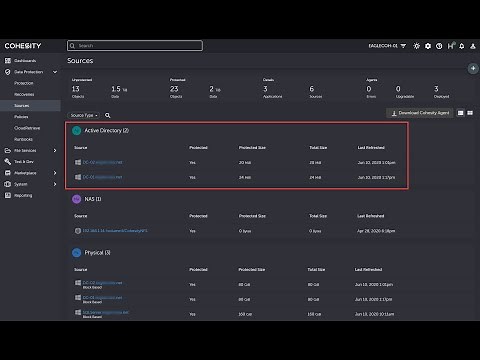Click the 23 protected objects value
The height and width of the screenshot is (360, 480).
point(174,89)
